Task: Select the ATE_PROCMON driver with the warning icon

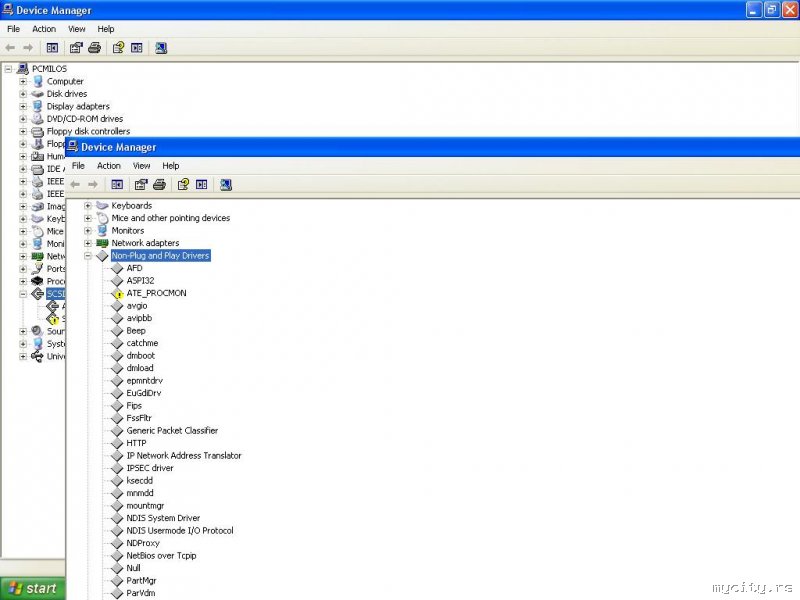Action: pyautogui.click(x=156, y=293)
